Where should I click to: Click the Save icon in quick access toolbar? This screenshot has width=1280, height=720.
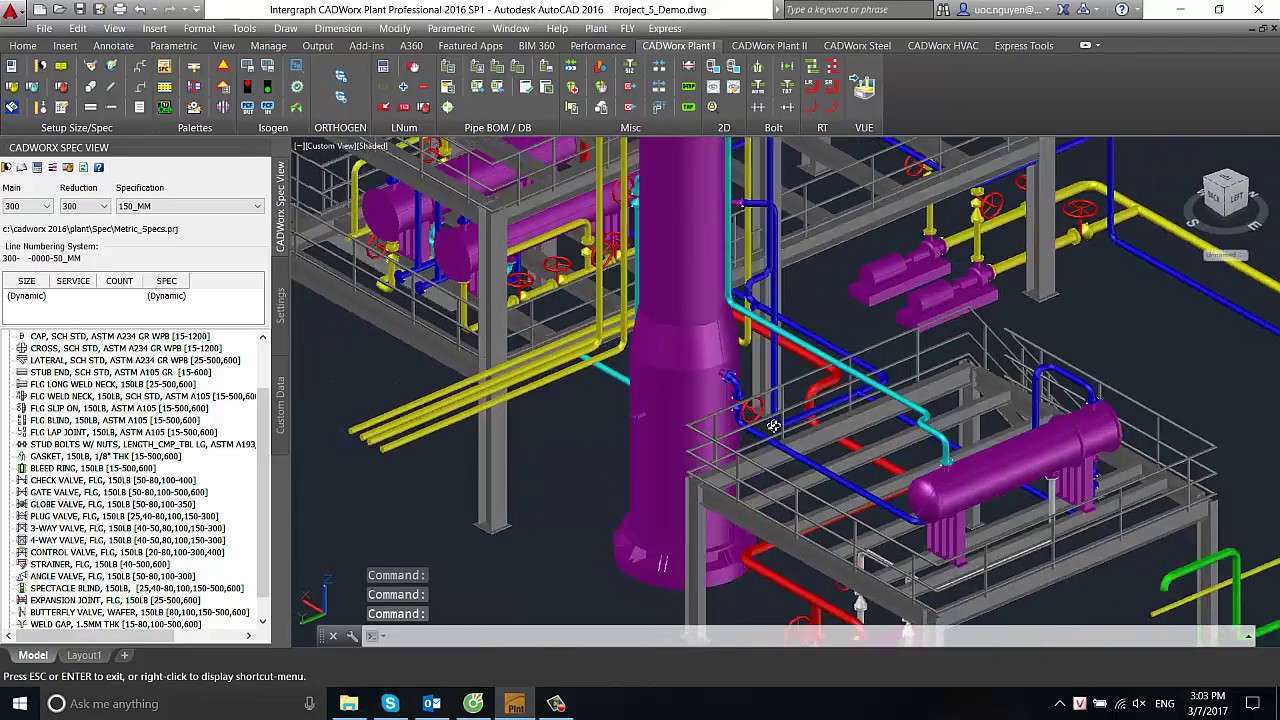pos(79,9)
